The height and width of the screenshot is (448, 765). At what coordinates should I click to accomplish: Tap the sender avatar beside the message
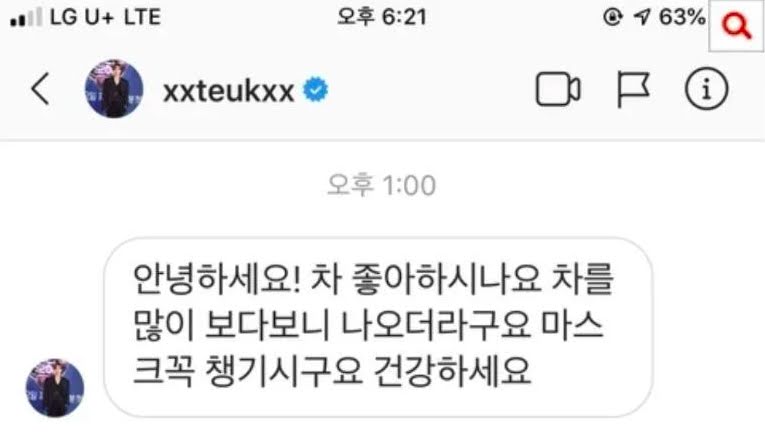[x=55, y=388]
